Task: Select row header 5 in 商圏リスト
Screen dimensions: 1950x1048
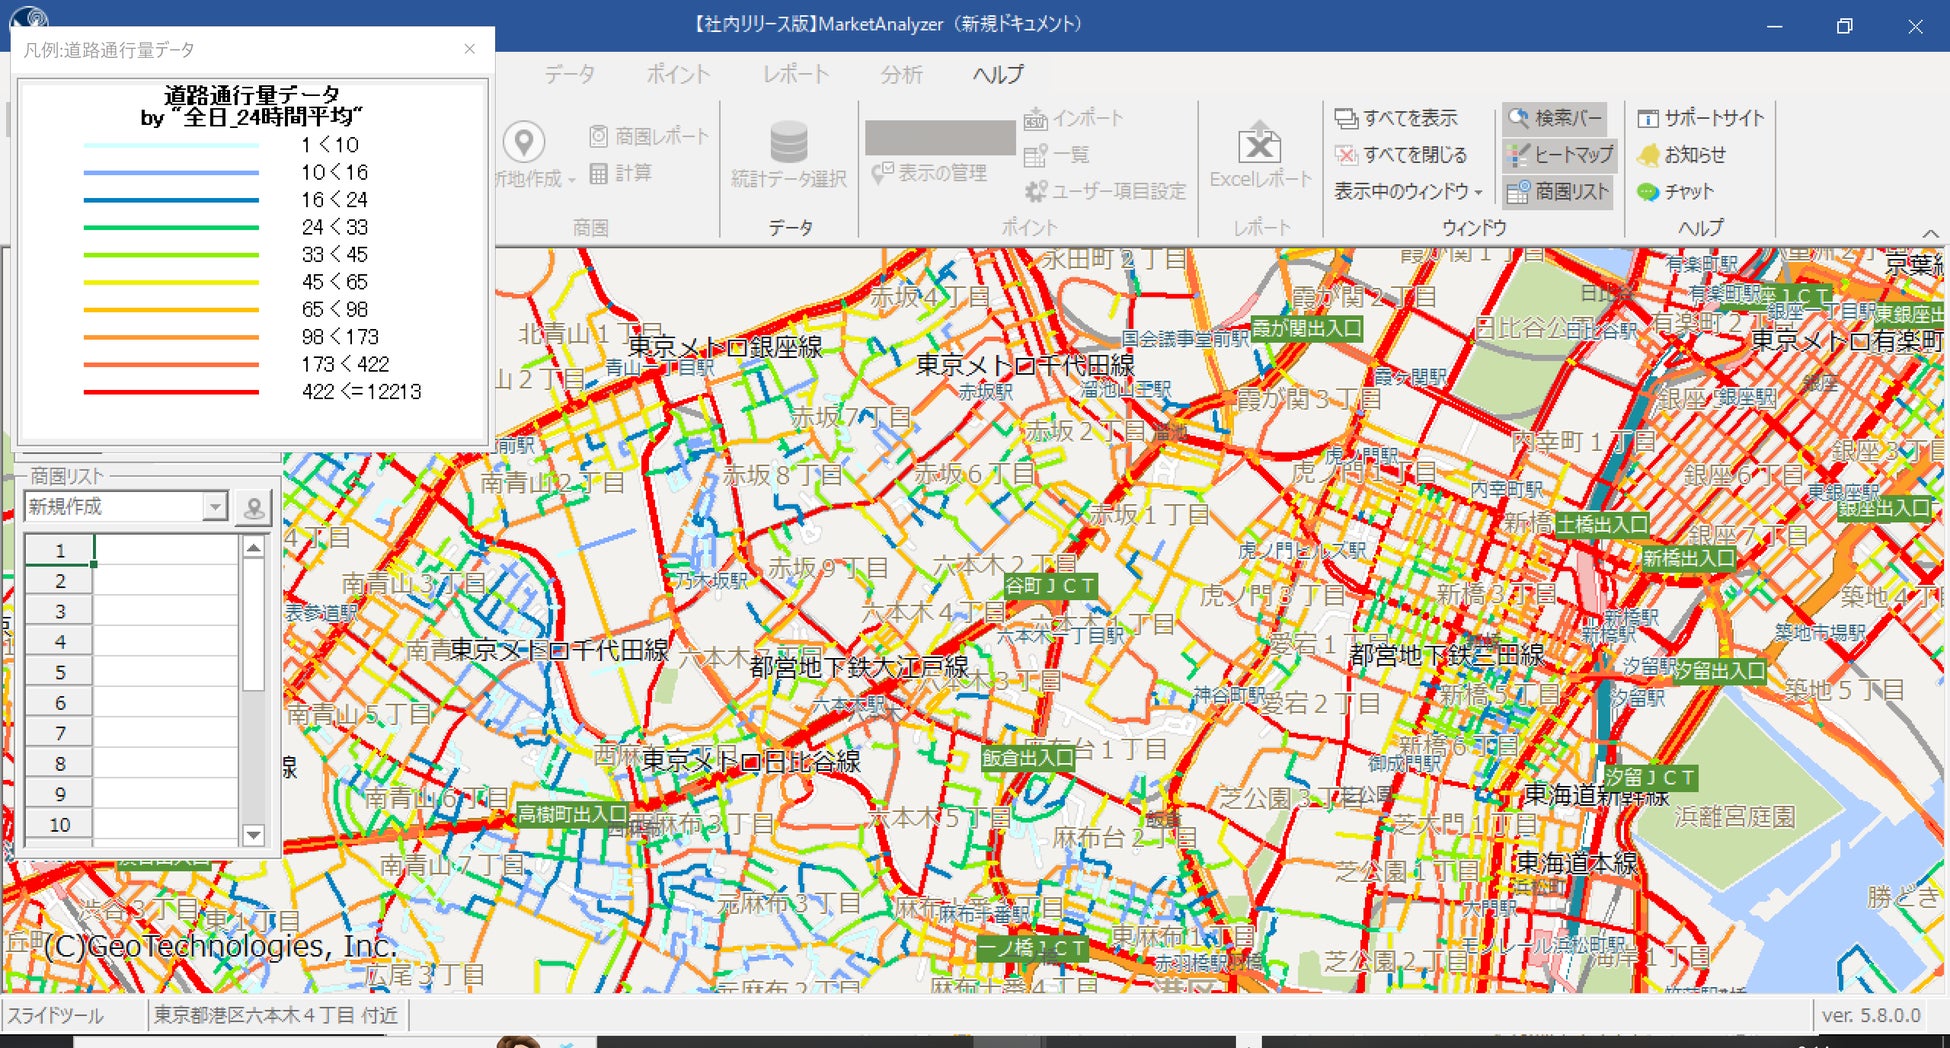Action: pyautogui.click(x=60, y=672)
